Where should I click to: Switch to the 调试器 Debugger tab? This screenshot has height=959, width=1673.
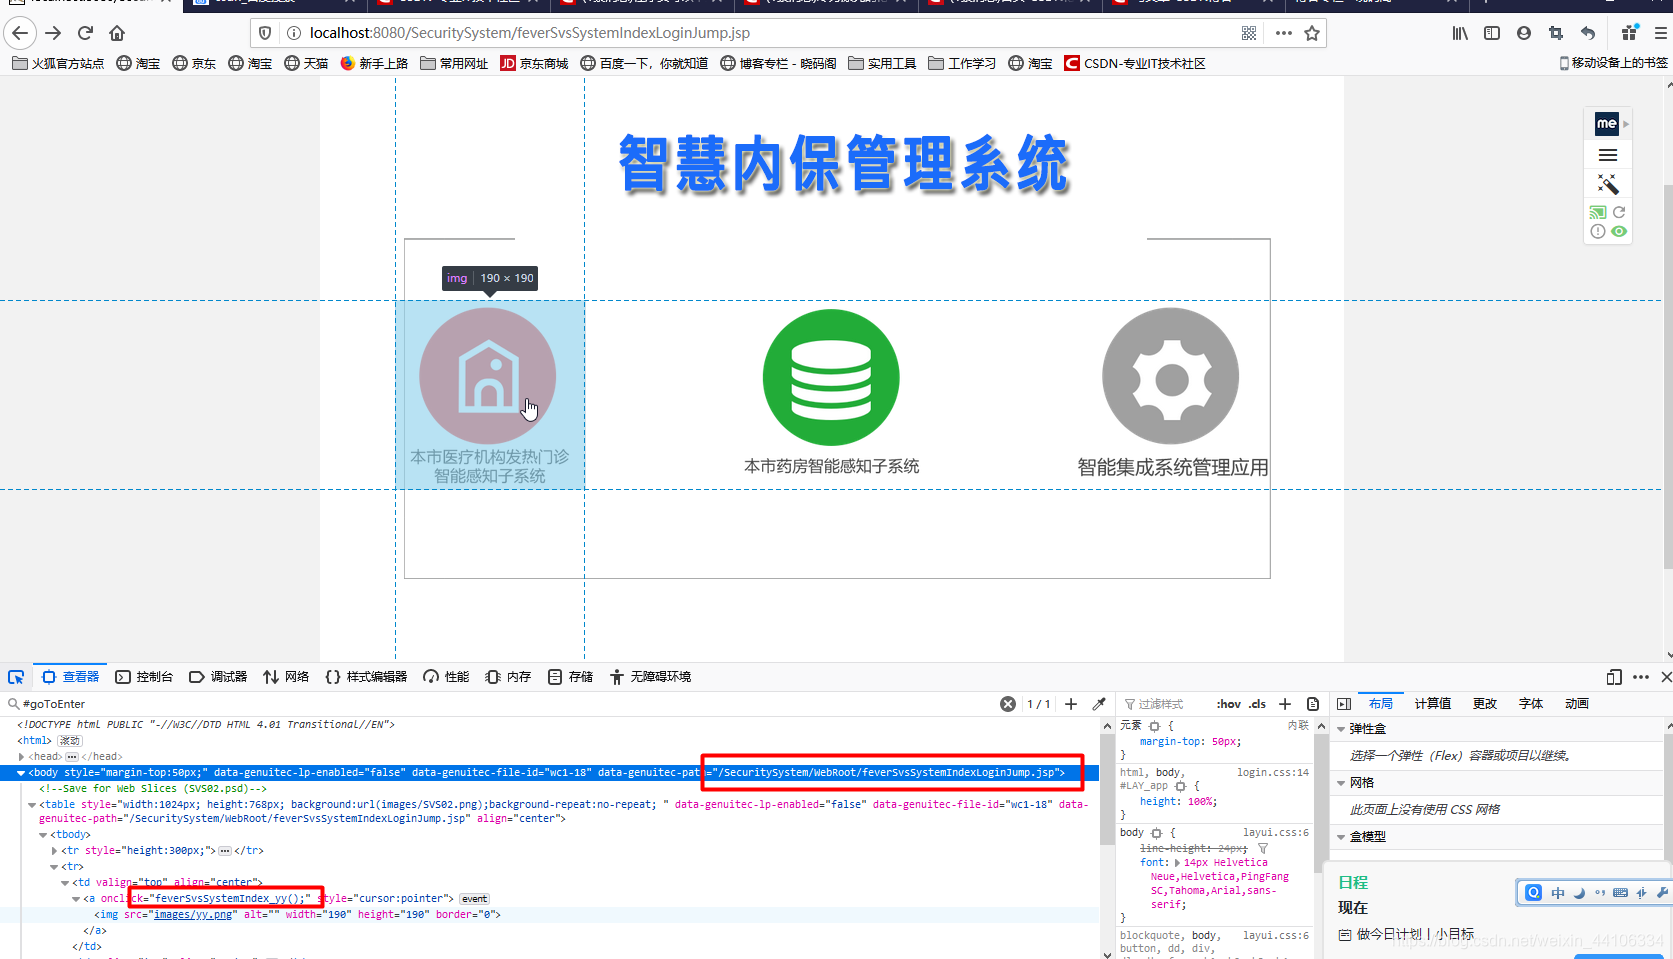click(218, 677)
